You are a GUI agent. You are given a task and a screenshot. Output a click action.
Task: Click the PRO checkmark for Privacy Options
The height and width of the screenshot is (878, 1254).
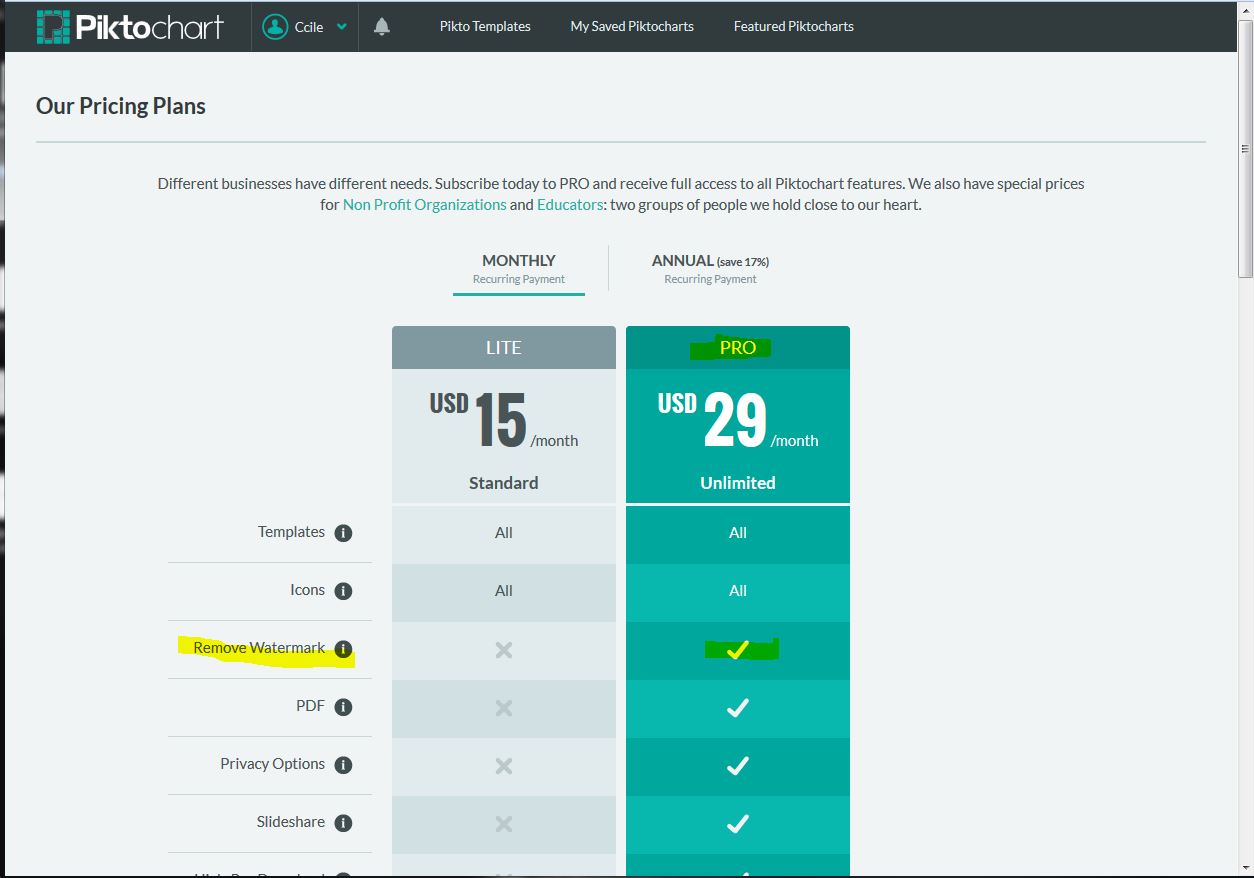738,766
